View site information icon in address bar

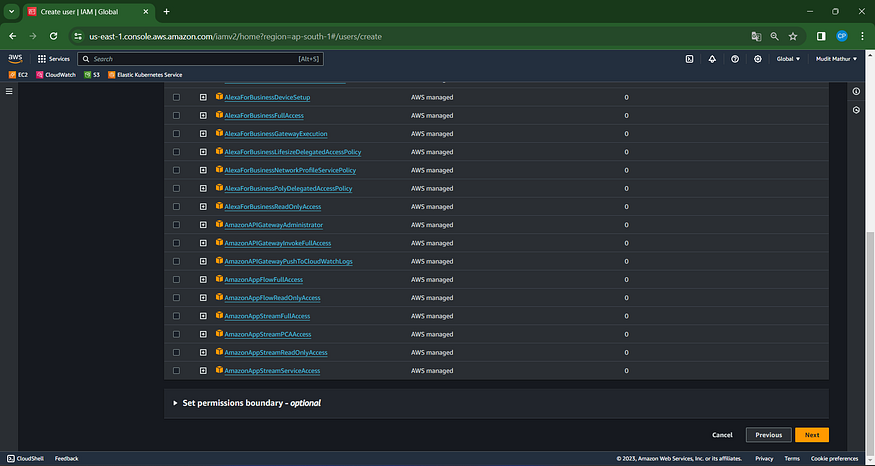pyautogui.click(x=79, y=36)
